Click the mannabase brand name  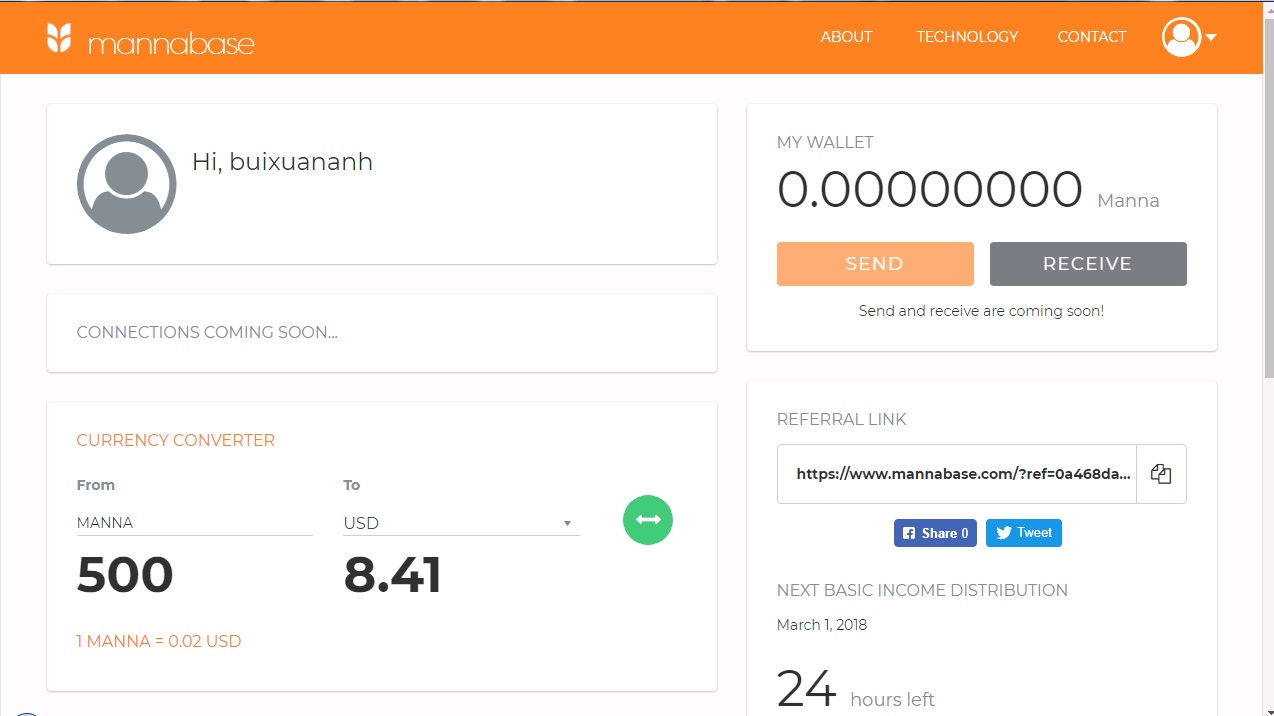[x=171, y=44]
